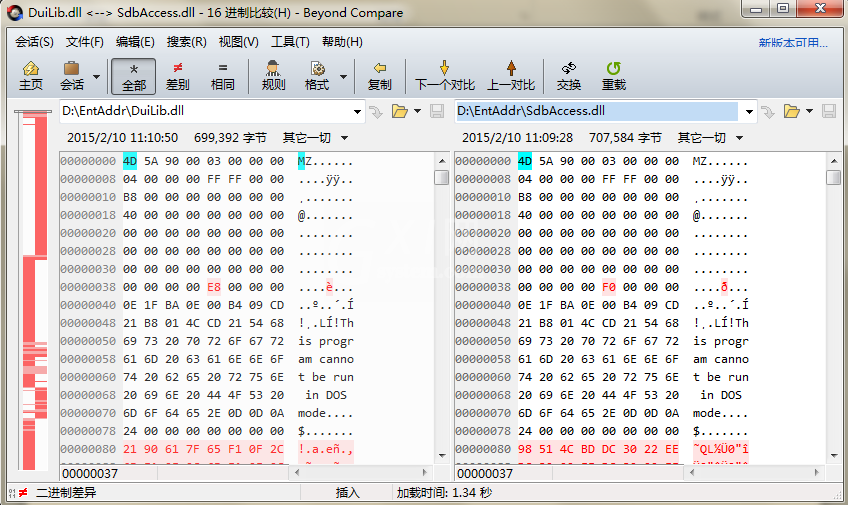848x505 pixels.
Task: Open the View (视图) menu
Action: (x=238, y=42)
